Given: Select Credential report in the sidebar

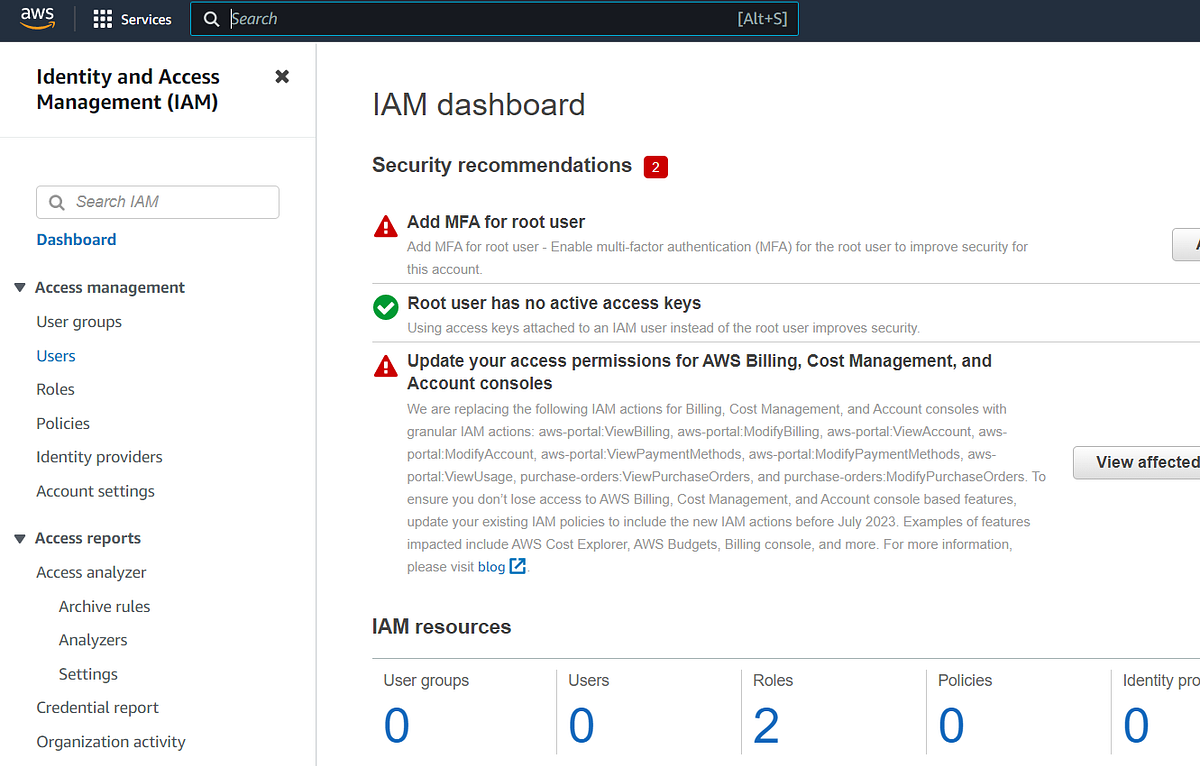Looking at the screenshot, I should [97, 707].
